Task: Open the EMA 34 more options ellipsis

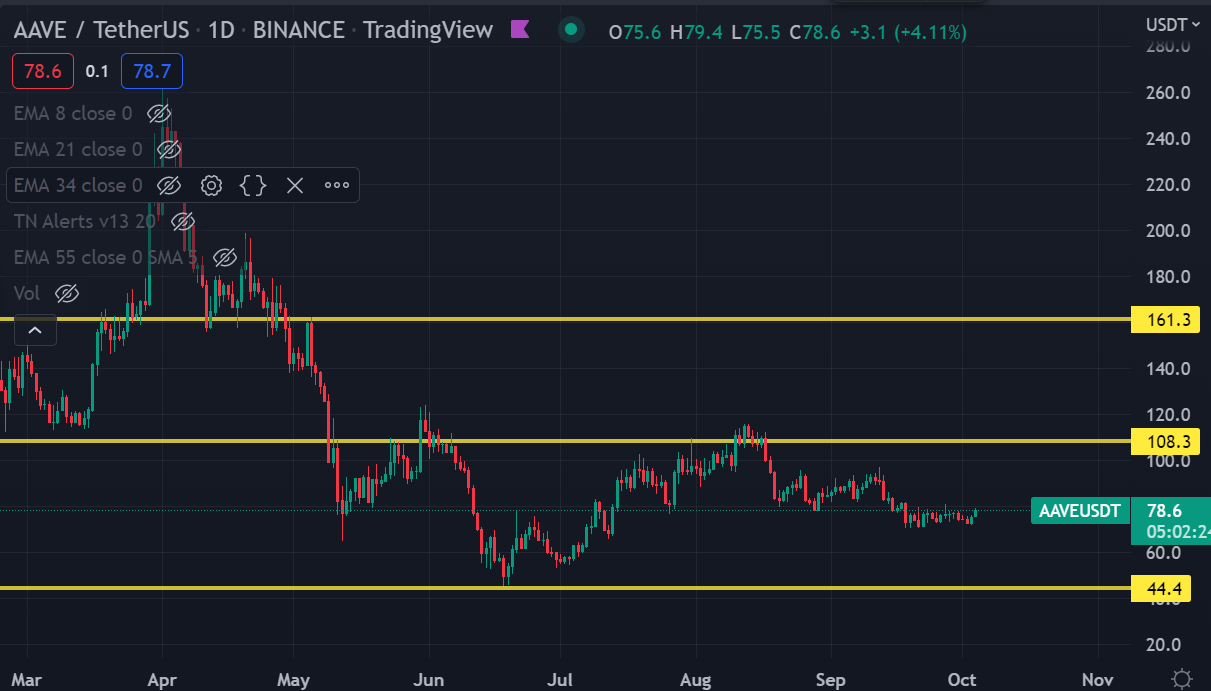Action: pos(336,185)
